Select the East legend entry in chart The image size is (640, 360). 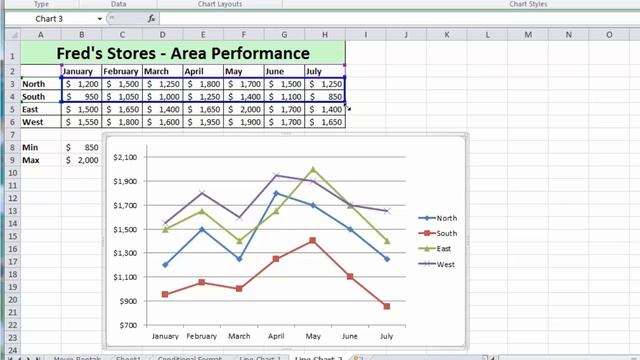(x=435, y=249)
